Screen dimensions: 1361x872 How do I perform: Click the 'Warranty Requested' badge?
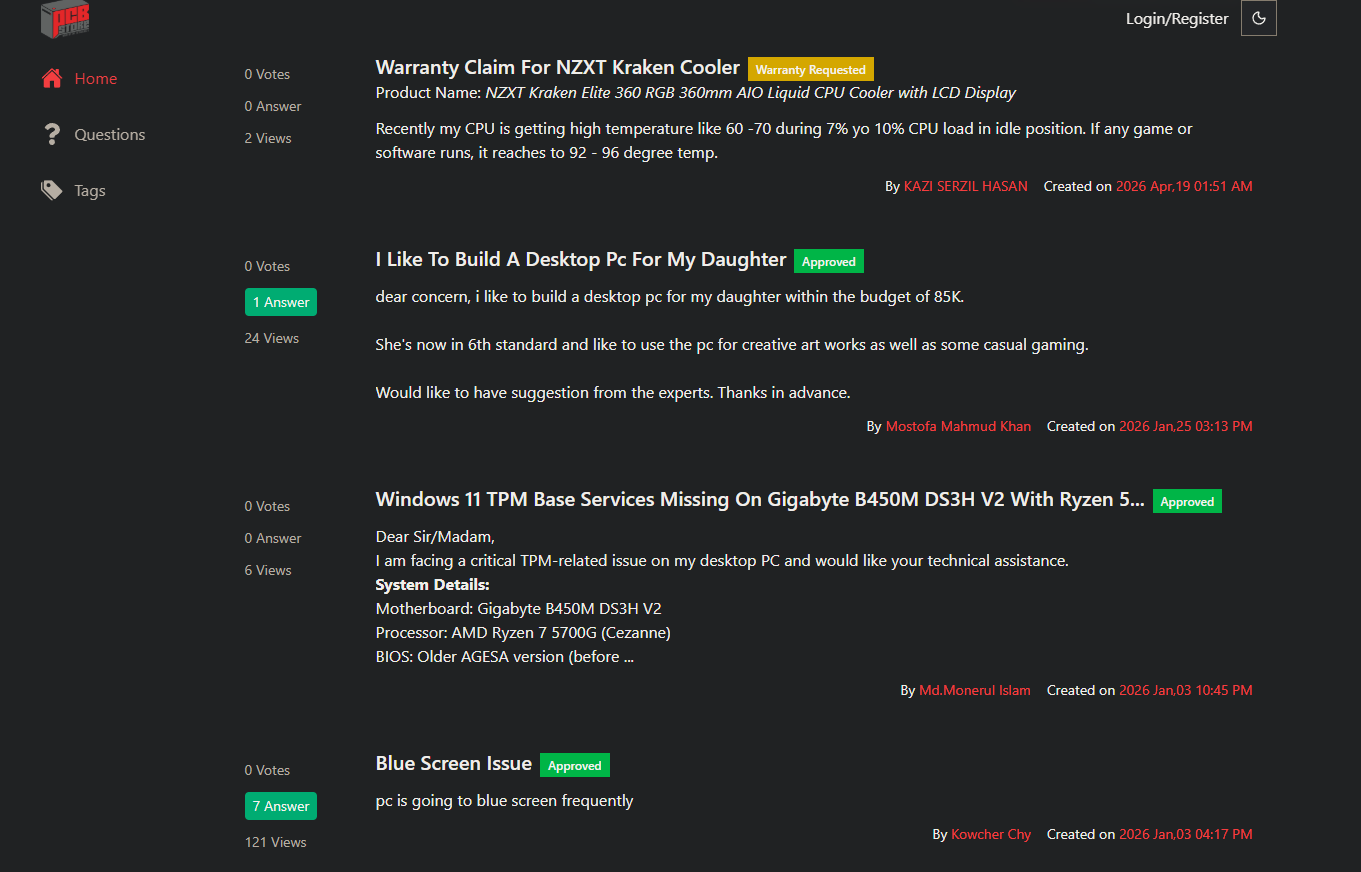[811, 69]
